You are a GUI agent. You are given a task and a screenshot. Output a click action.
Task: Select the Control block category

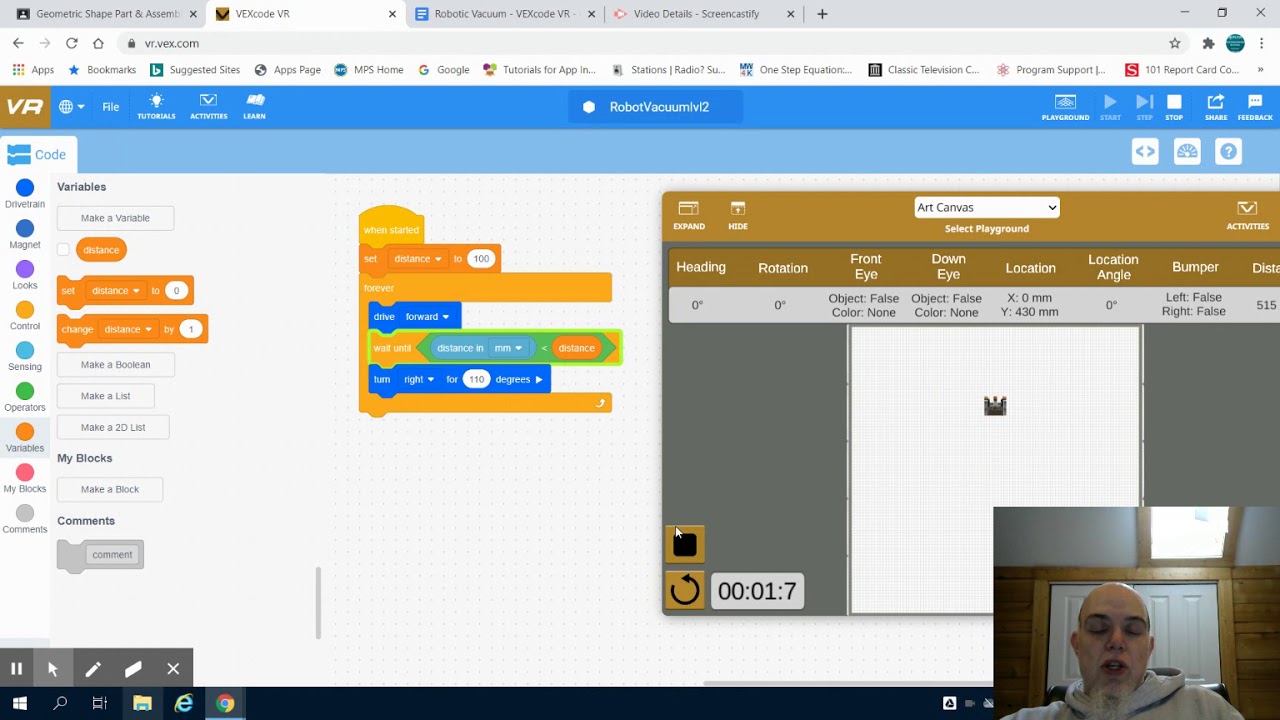[x=25, y=316]
